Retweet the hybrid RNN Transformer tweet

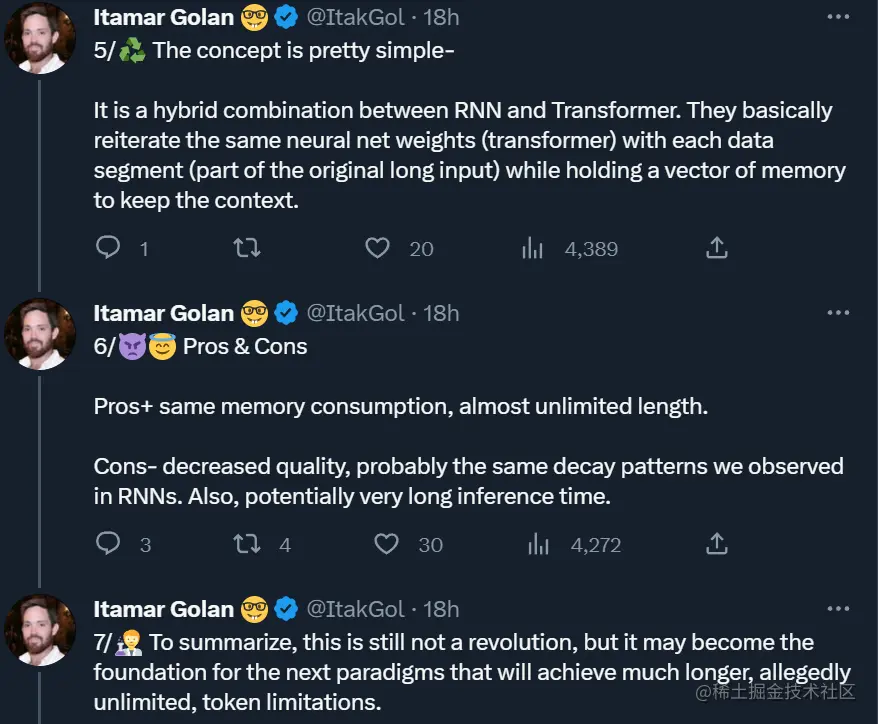(246, 248)
